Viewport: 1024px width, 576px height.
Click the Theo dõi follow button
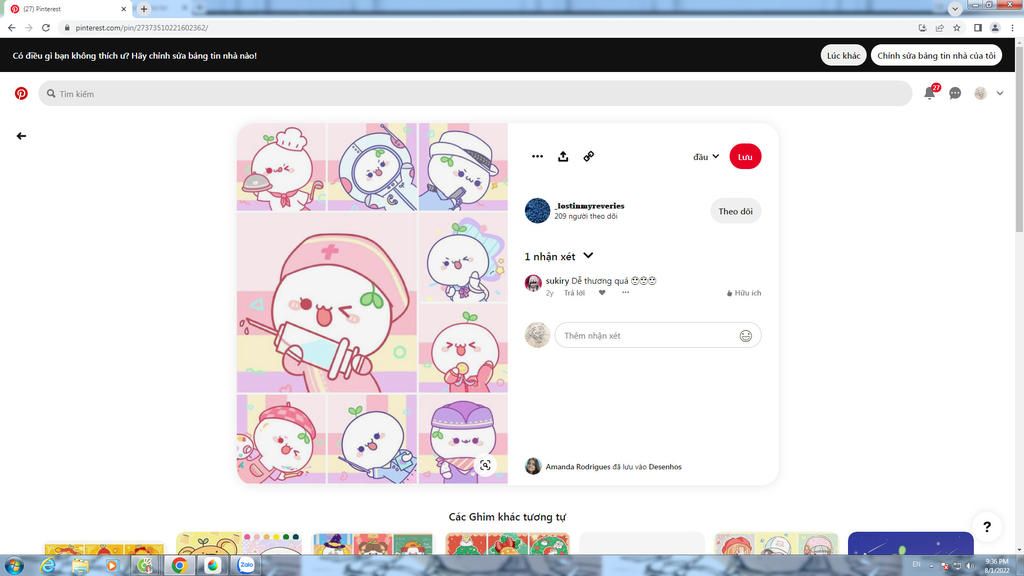point(735,211)
